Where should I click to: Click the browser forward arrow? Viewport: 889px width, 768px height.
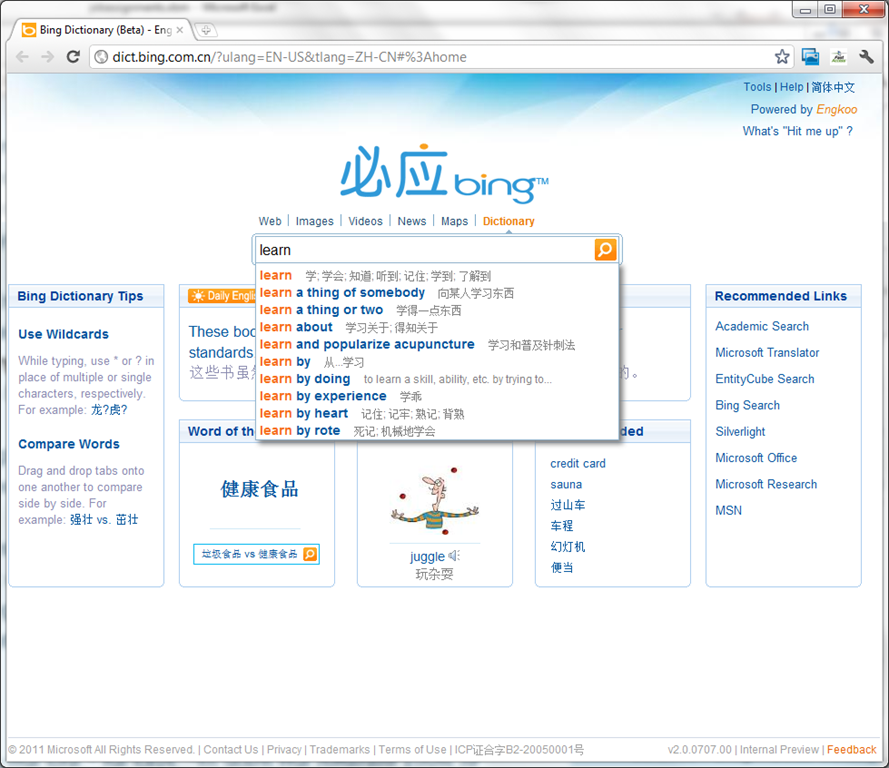pyautogui.click(x=47, y=57)
